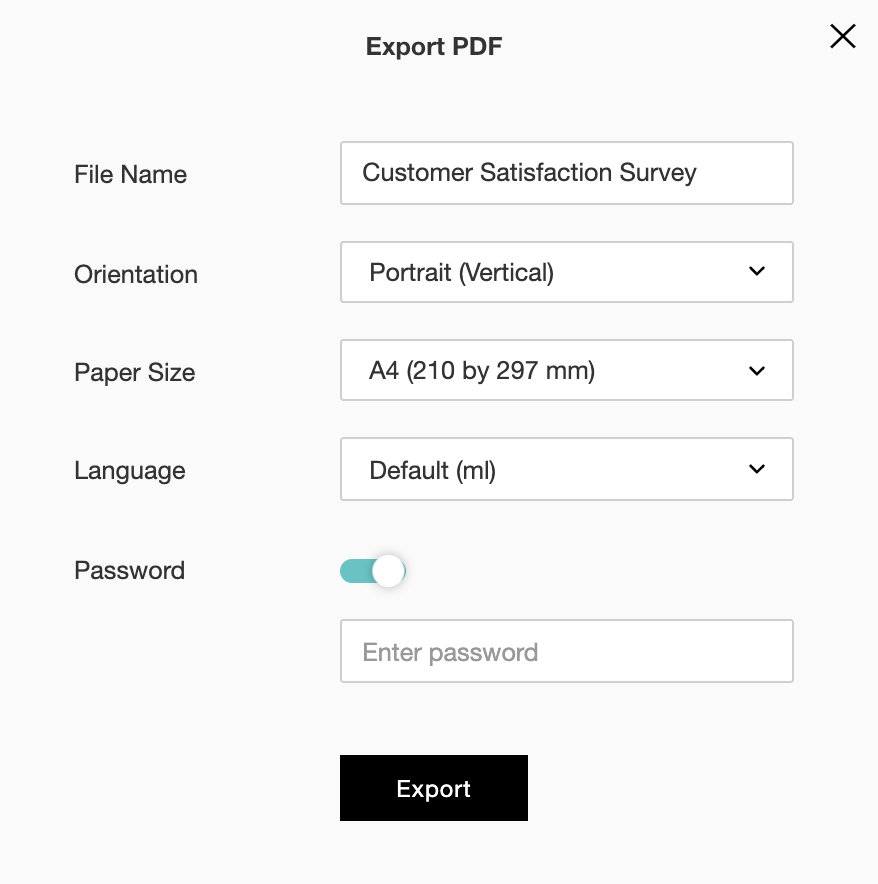Click the Export PDF dialog title
This screenshot has height=884, width=878.
click(434, 46)
